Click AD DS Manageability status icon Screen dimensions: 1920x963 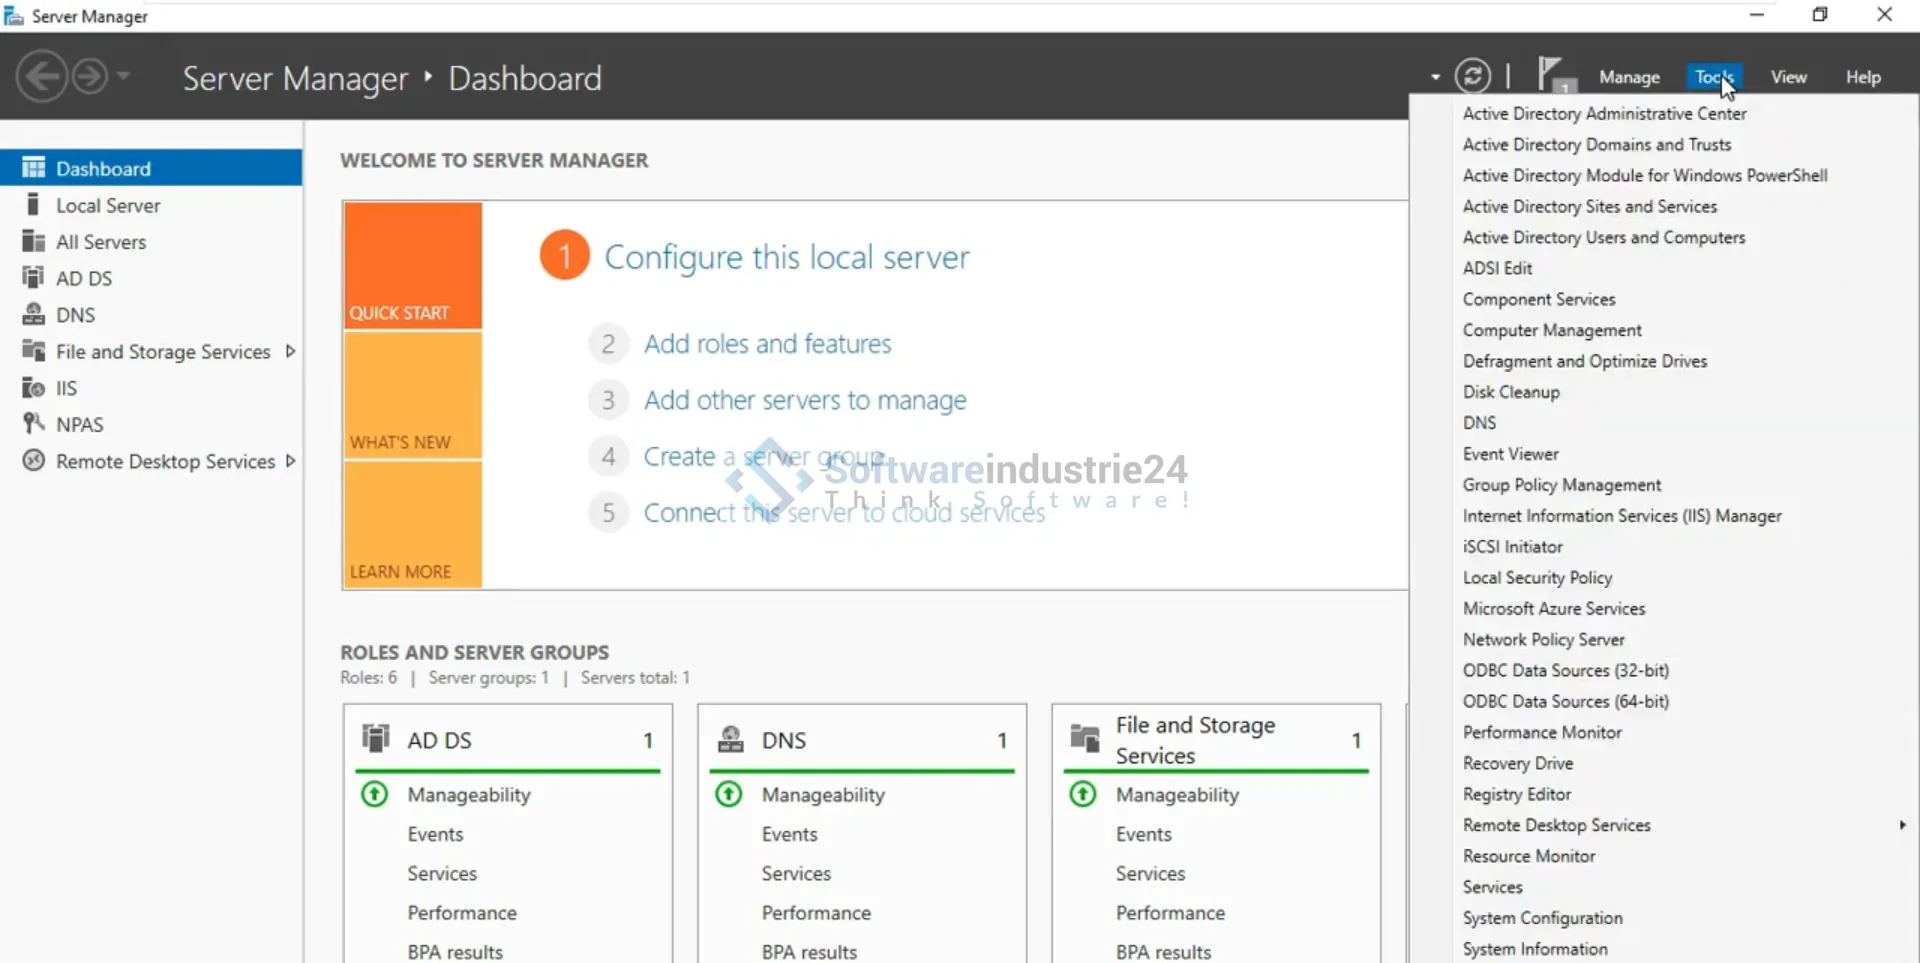click(374, 795)
